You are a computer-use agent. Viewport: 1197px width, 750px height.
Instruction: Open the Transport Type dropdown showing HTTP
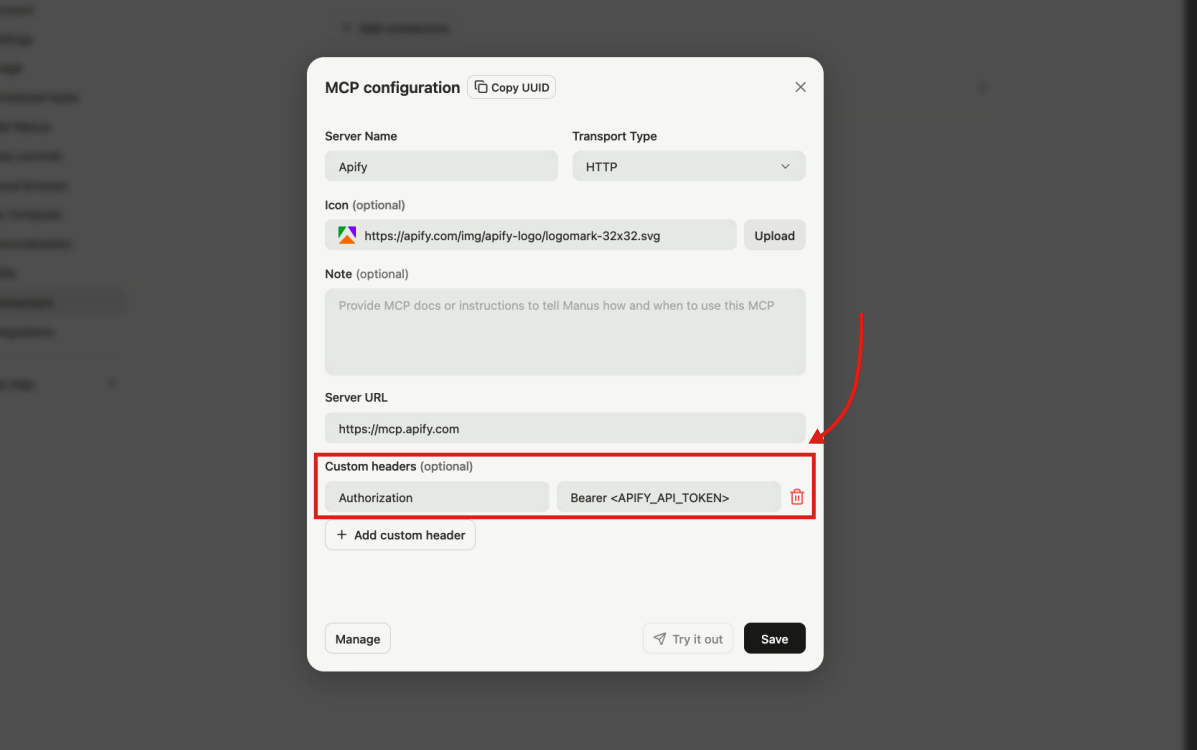(688, 166)
